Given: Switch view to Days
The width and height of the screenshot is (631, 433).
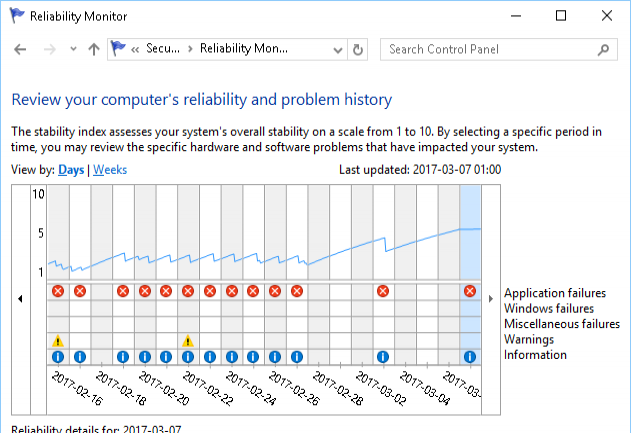Looking at the screenshot, I should [x=71, y=170].
